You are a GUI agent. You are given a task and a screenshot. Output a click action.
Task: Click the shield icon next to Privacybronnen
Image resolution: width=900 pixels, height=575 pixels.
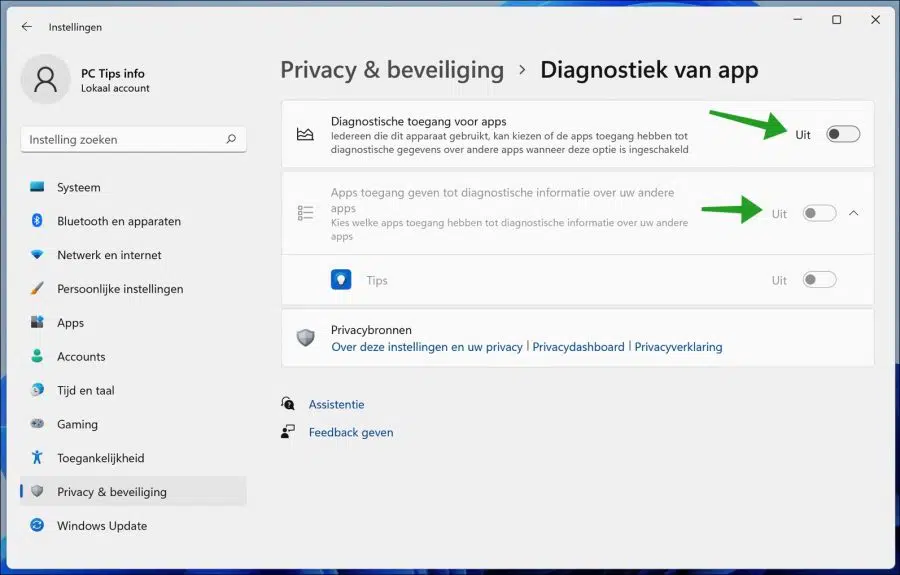(x=305, y=337)
